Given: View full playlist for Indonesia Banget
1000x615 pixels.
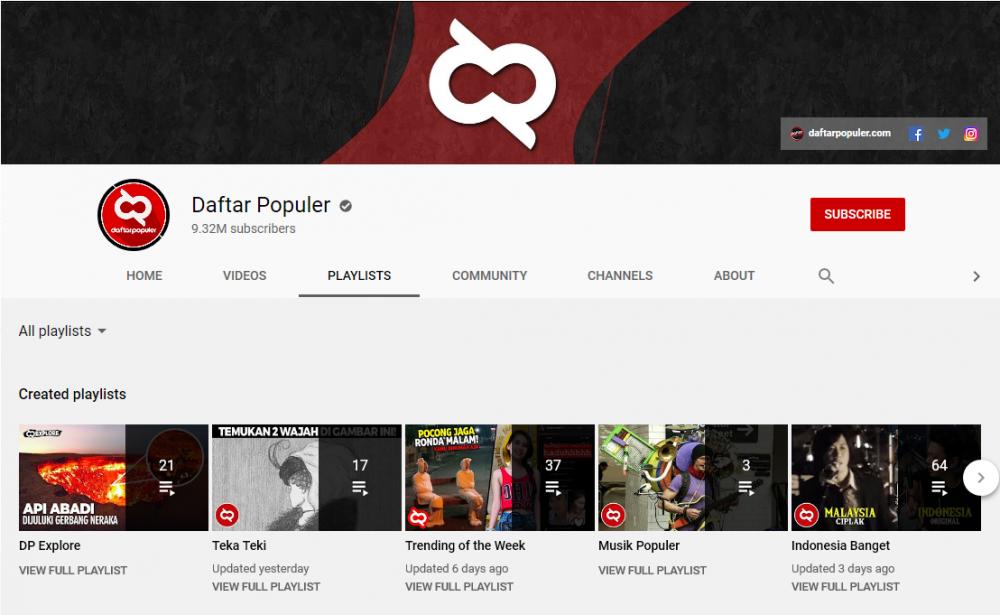Looking at the screenshot, I should point(846,586).
